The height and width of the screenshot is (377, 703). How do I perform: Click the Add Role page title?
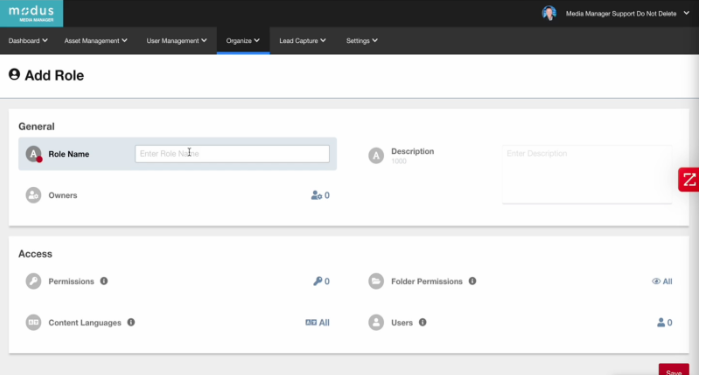[54, 75]
